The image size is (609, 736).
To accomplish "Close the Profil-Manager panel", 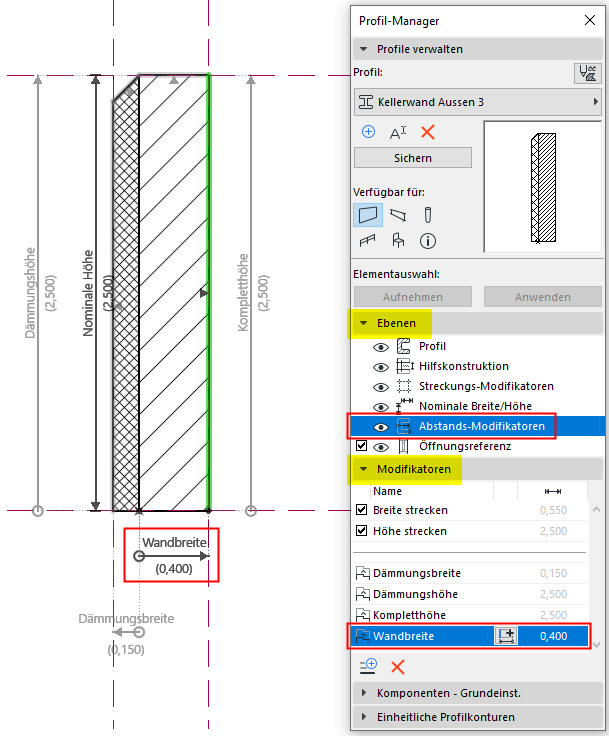I will click(x=590, y=20).
